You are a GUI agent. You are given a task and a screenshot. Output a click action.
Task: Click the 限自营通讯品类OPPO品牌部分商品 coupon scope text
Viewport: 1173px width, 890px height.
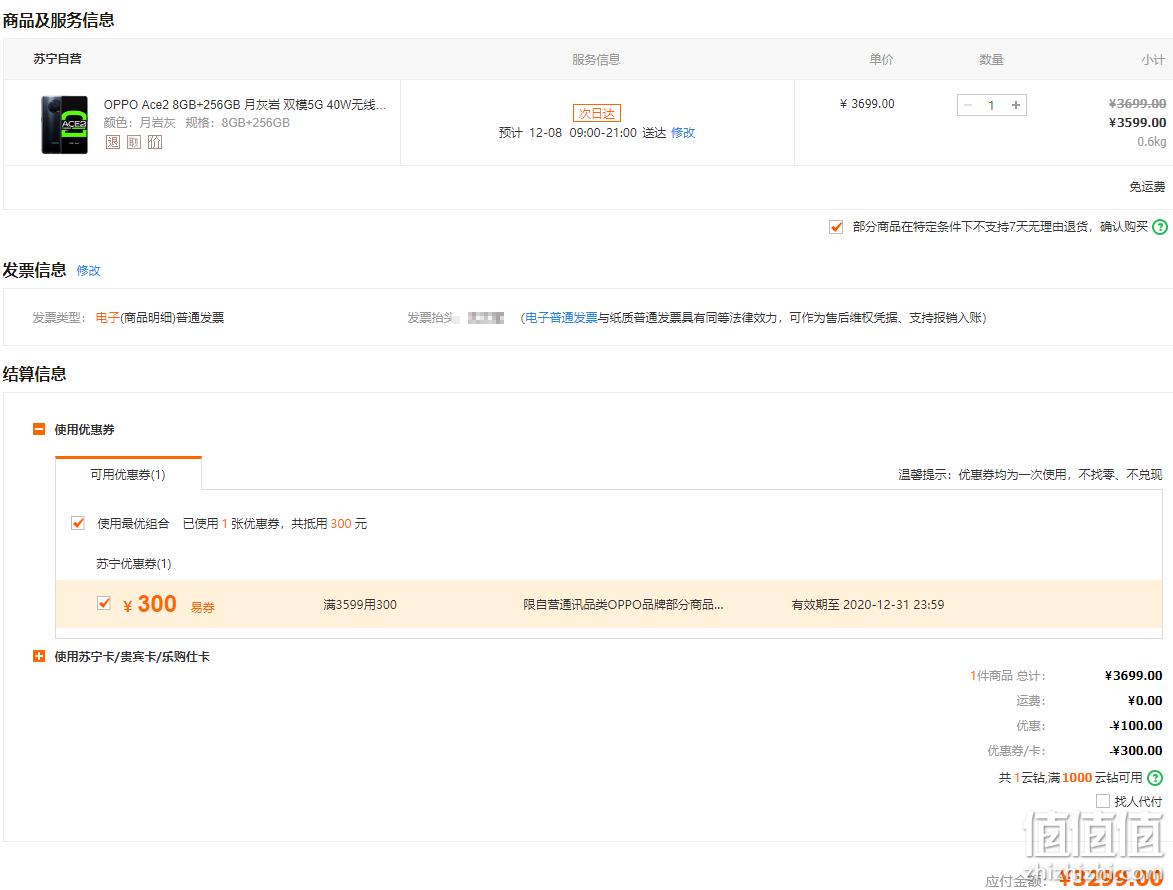pyautogui.click(x=623, y=604)
